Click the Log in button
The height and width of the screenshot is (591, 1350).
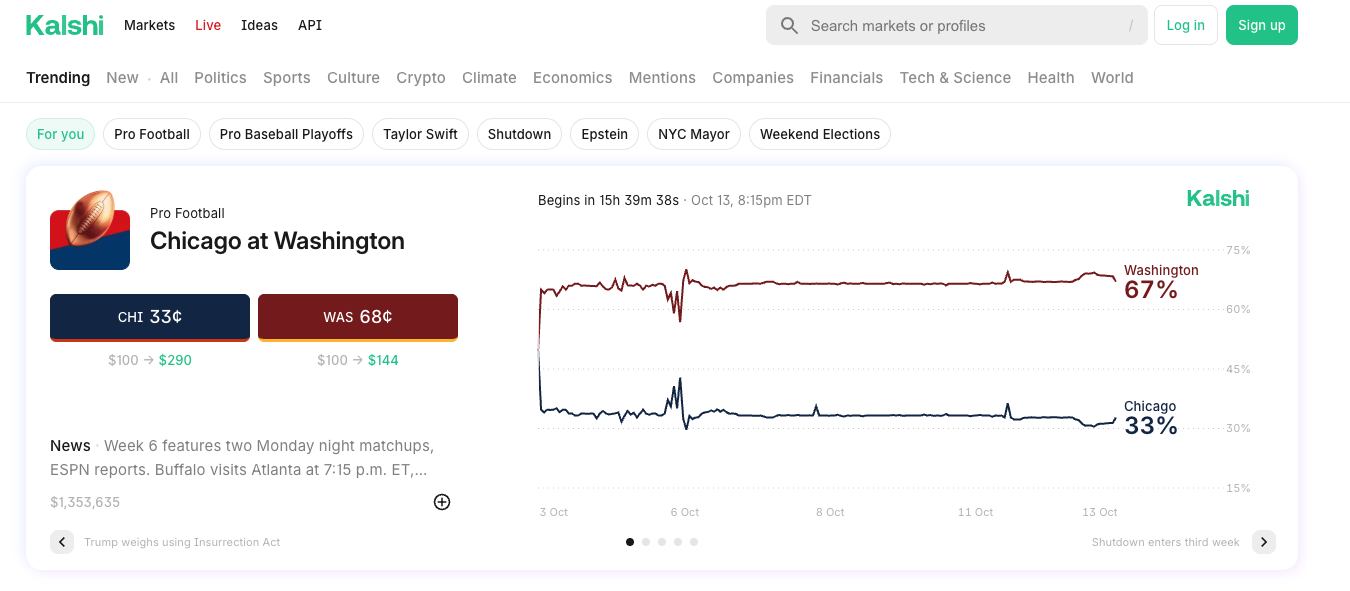[x=1185, y=25]
